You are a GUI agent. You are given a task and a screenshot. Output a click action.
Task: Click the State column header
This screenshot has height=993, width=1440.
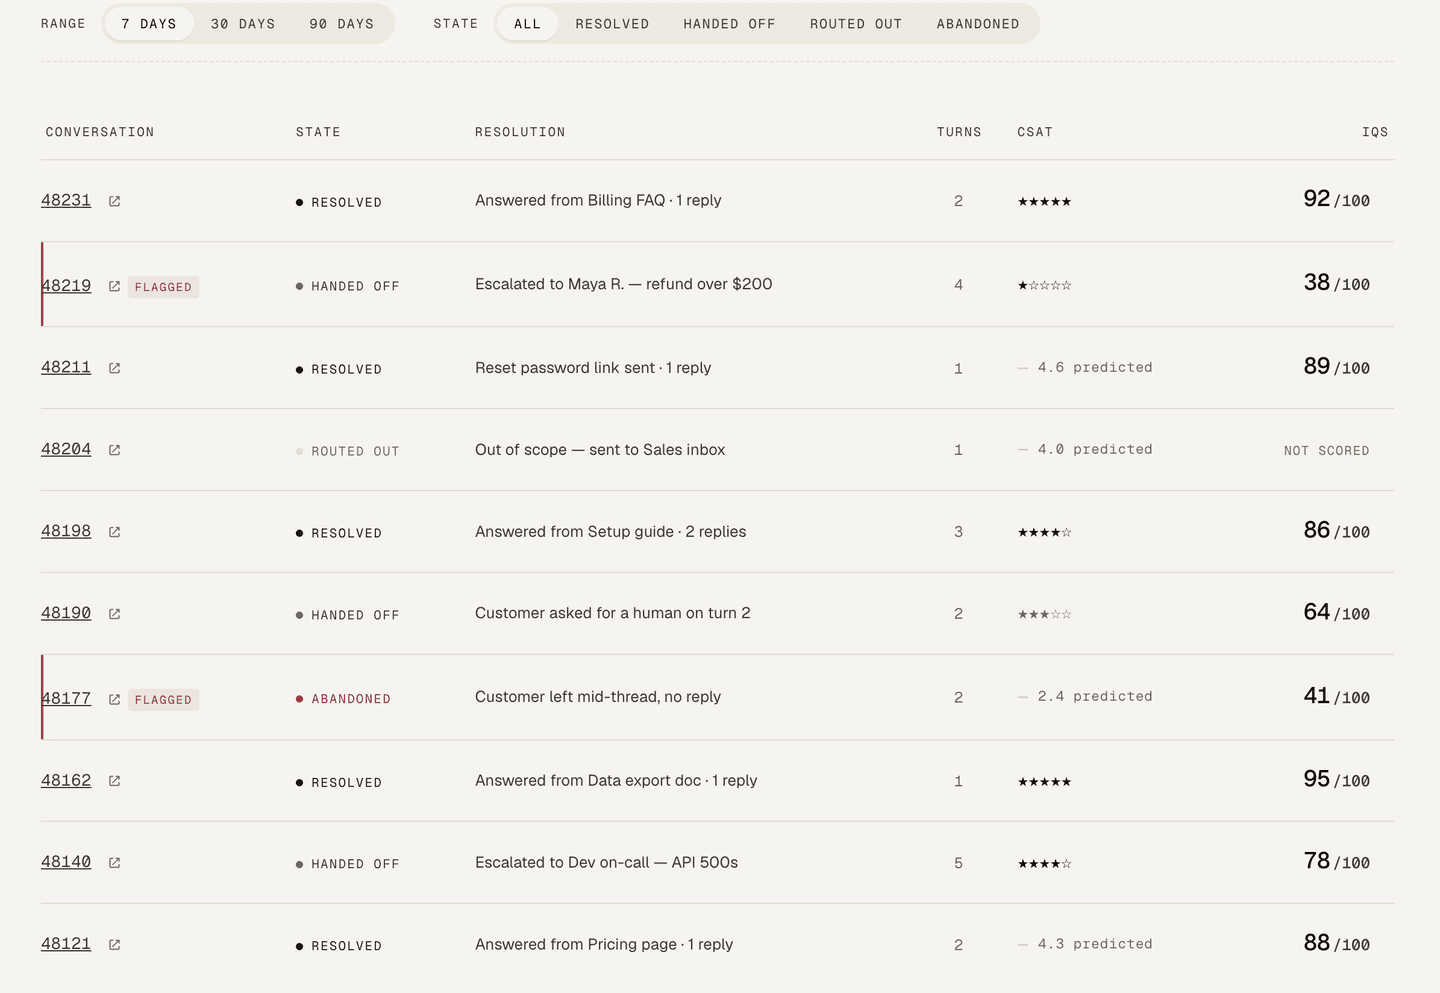click(318, 132)
